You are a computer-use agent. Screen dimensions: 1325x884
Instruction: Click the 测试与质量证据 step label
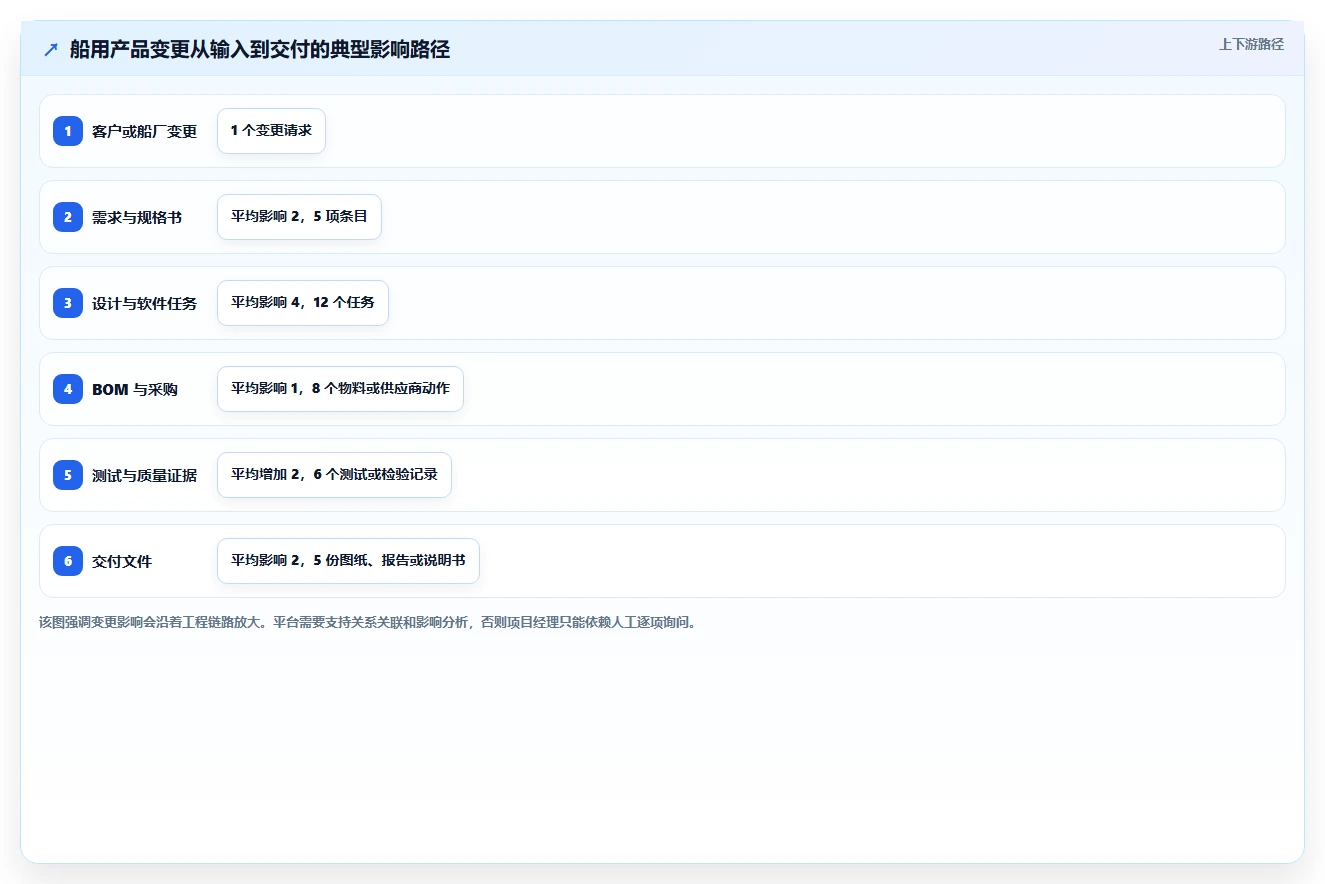coord(144,476)
